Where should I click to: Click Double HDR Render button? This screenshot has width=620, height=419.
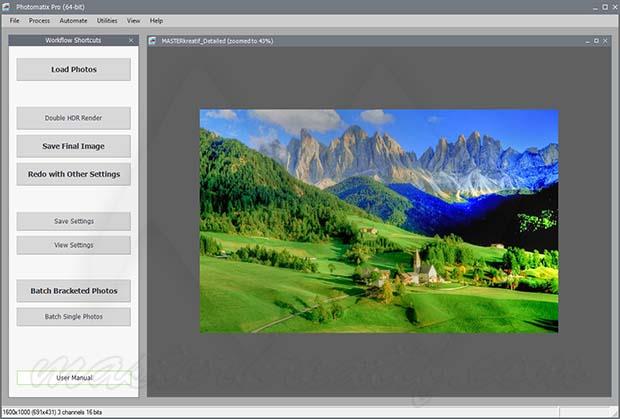coord(74,118)
